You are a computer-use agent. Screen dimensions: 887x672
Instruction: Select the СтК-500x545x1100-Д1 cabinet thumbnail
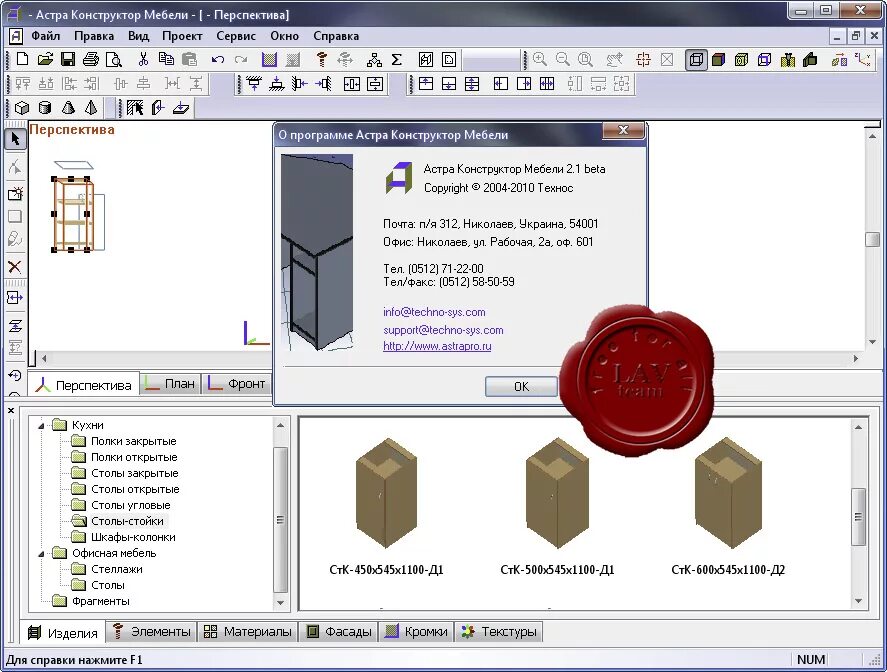tap(557, 493)
